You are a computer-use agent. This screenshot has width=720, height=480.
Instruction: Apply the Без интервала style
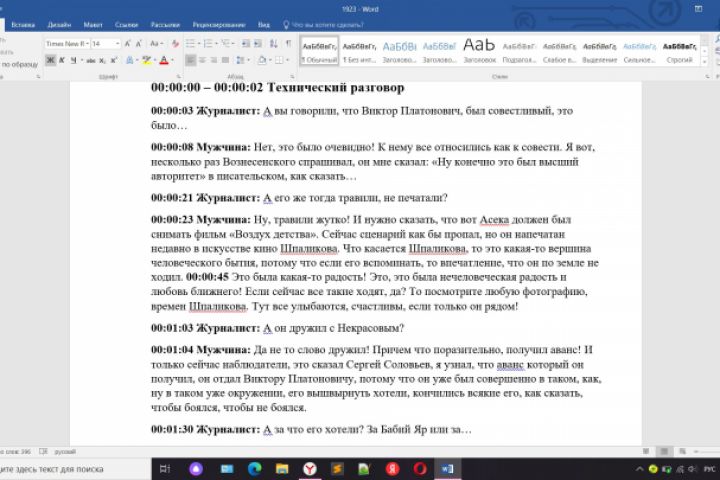coord(359,51)
